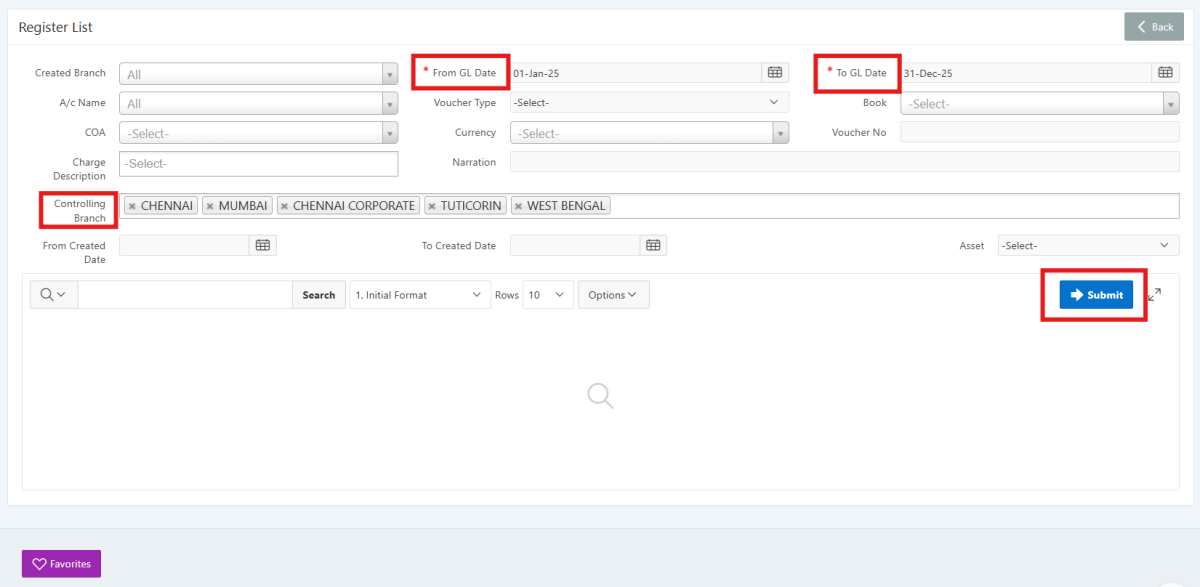
Task: Open the From Created Date calendar icon
Action: pos(263,245)
